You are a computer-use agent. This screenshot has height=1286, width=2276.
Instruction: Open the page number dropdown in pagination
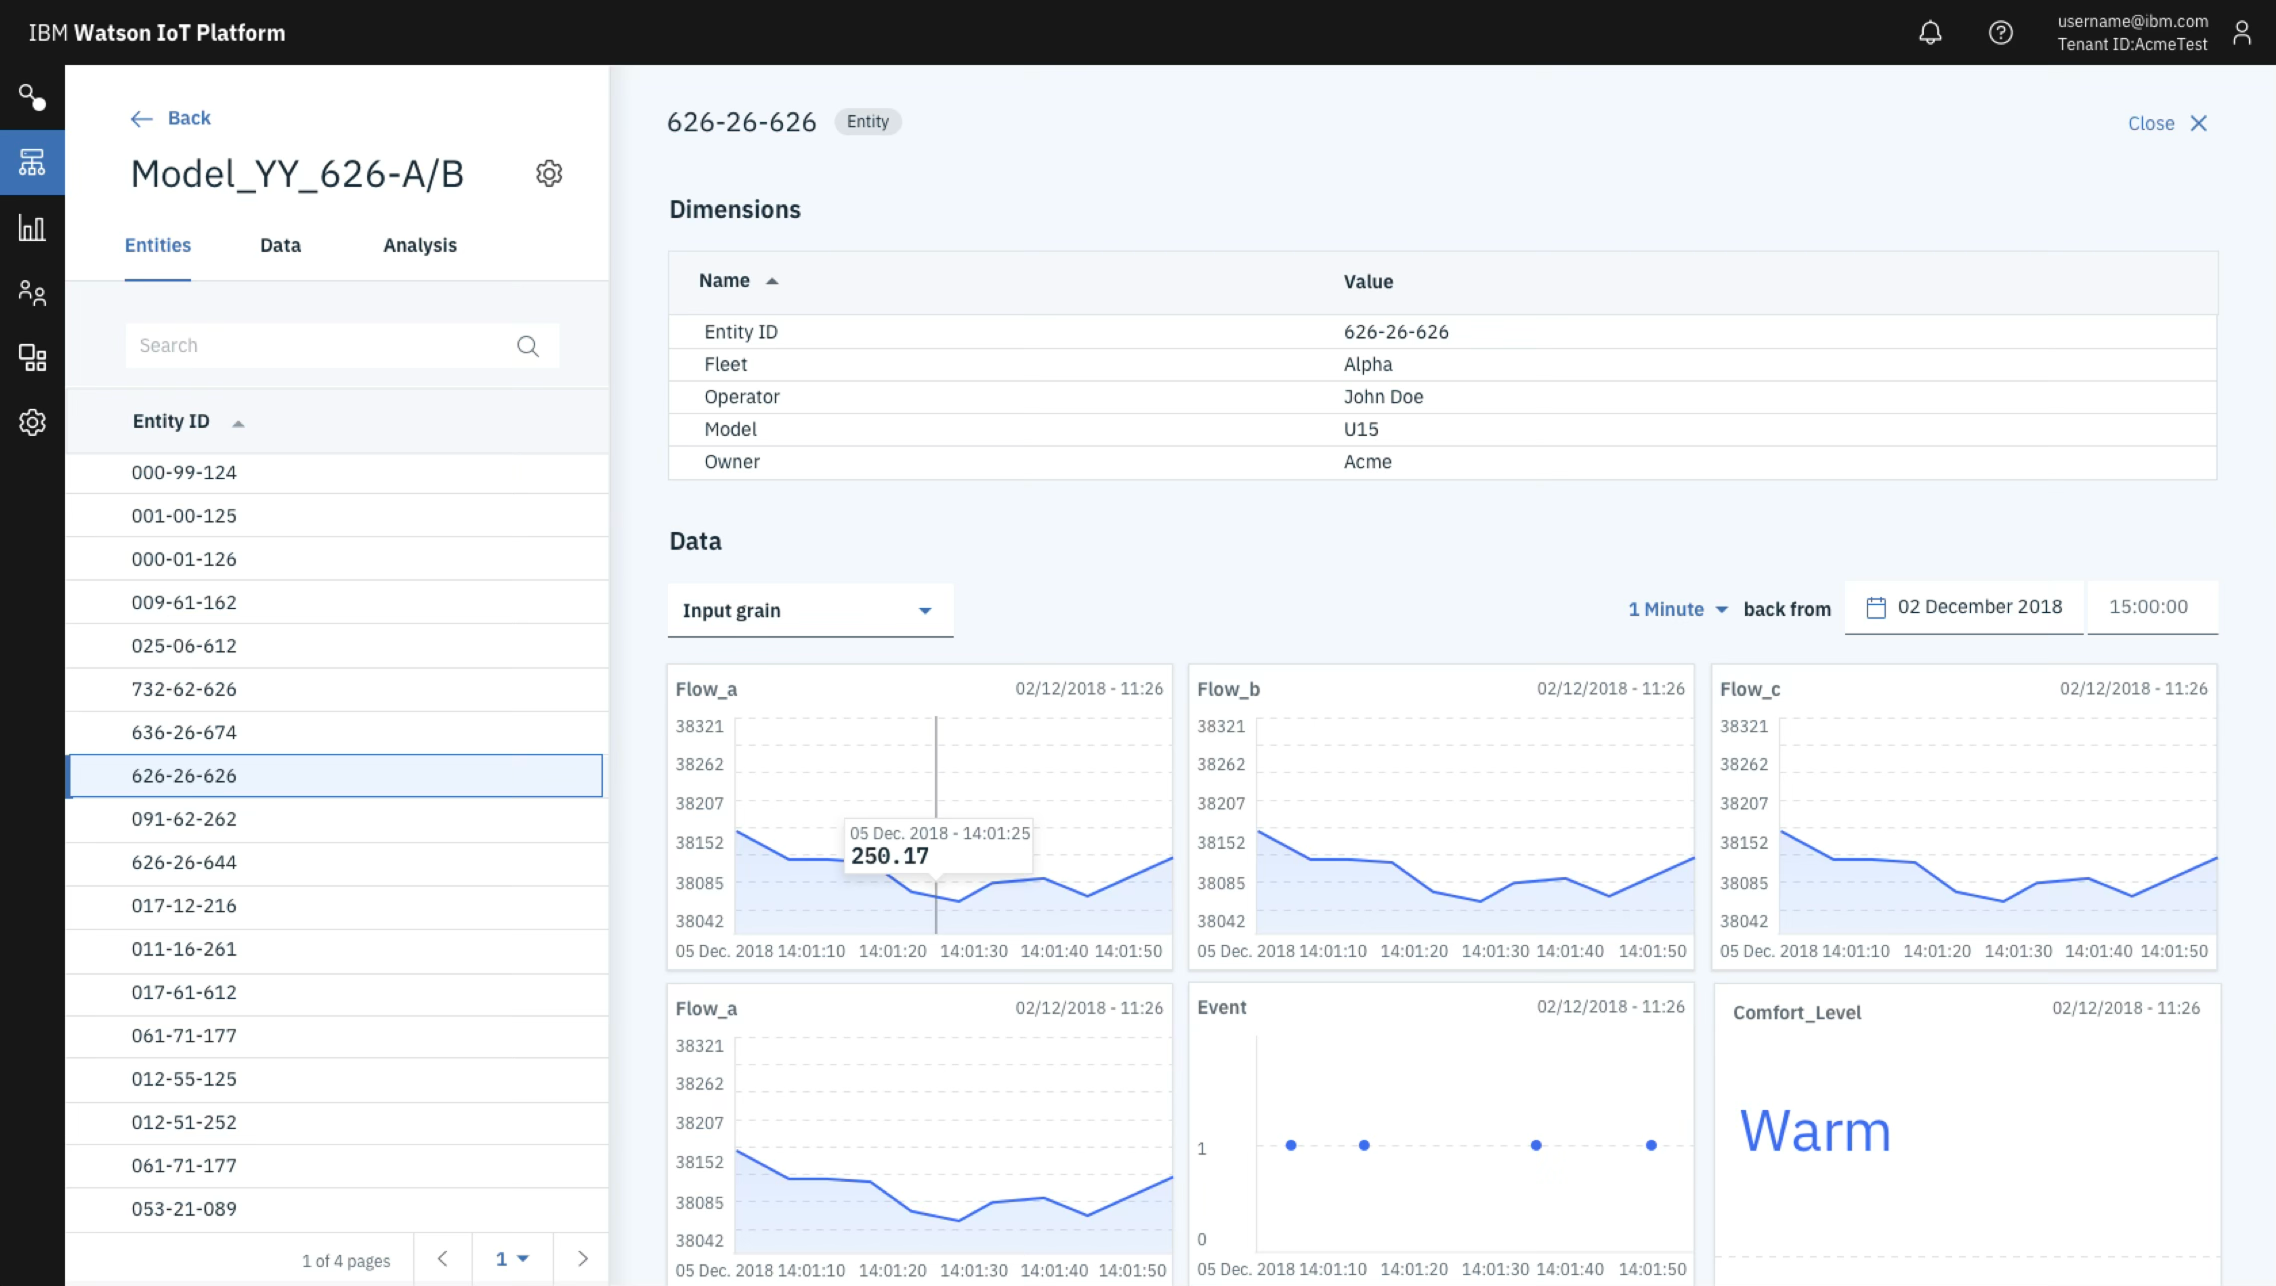[x=512, y=1258]
